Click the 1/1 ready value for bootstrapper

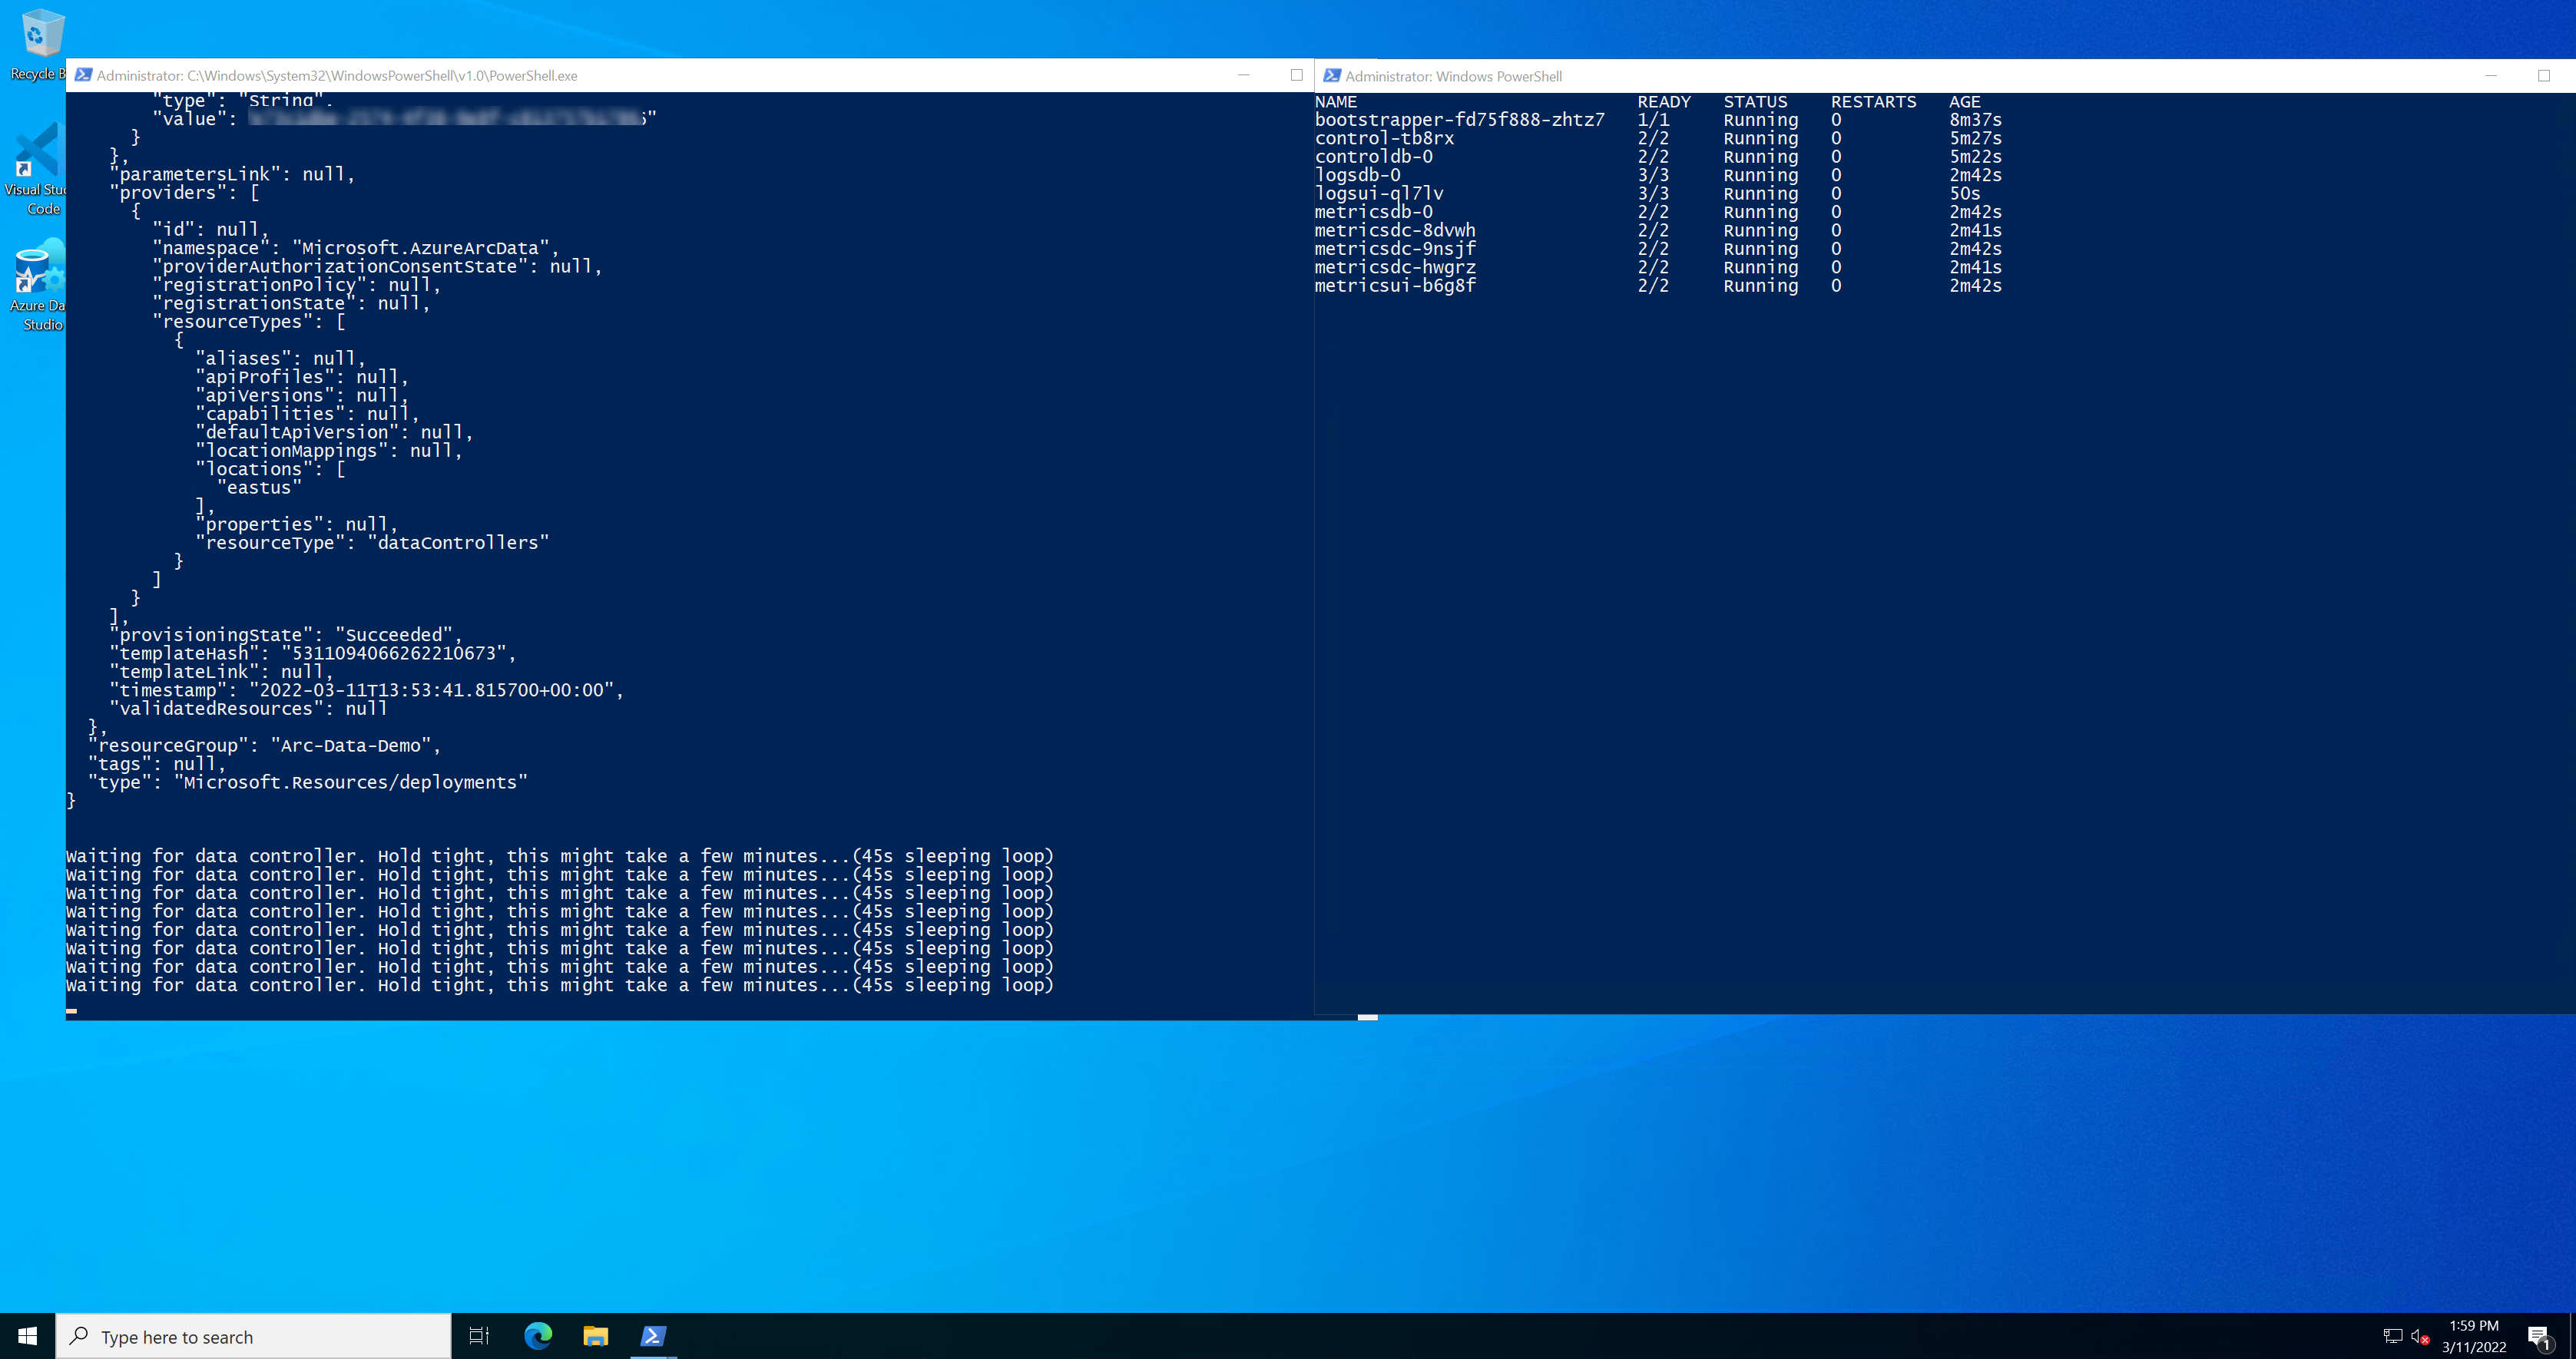point(1653,120)
